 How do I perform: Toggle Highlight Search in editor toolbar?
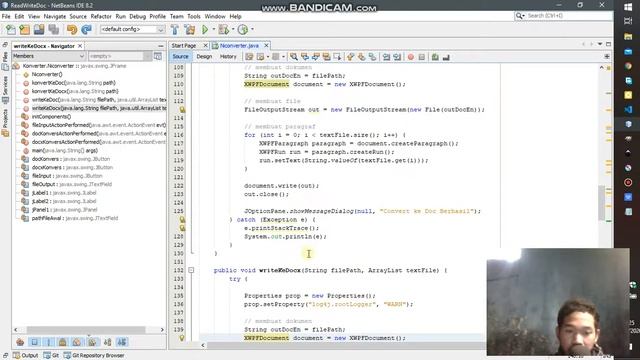coord(327,57)
